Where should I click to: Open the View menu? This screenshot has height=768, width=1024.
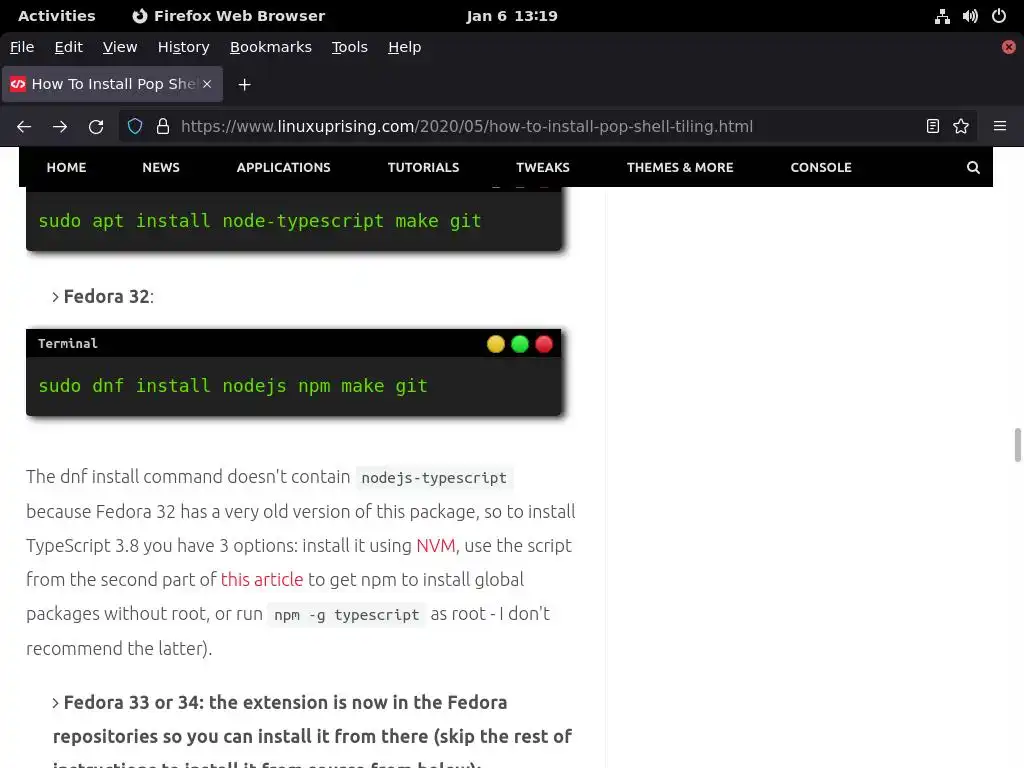pyautogui.click(x=120, y=47)
